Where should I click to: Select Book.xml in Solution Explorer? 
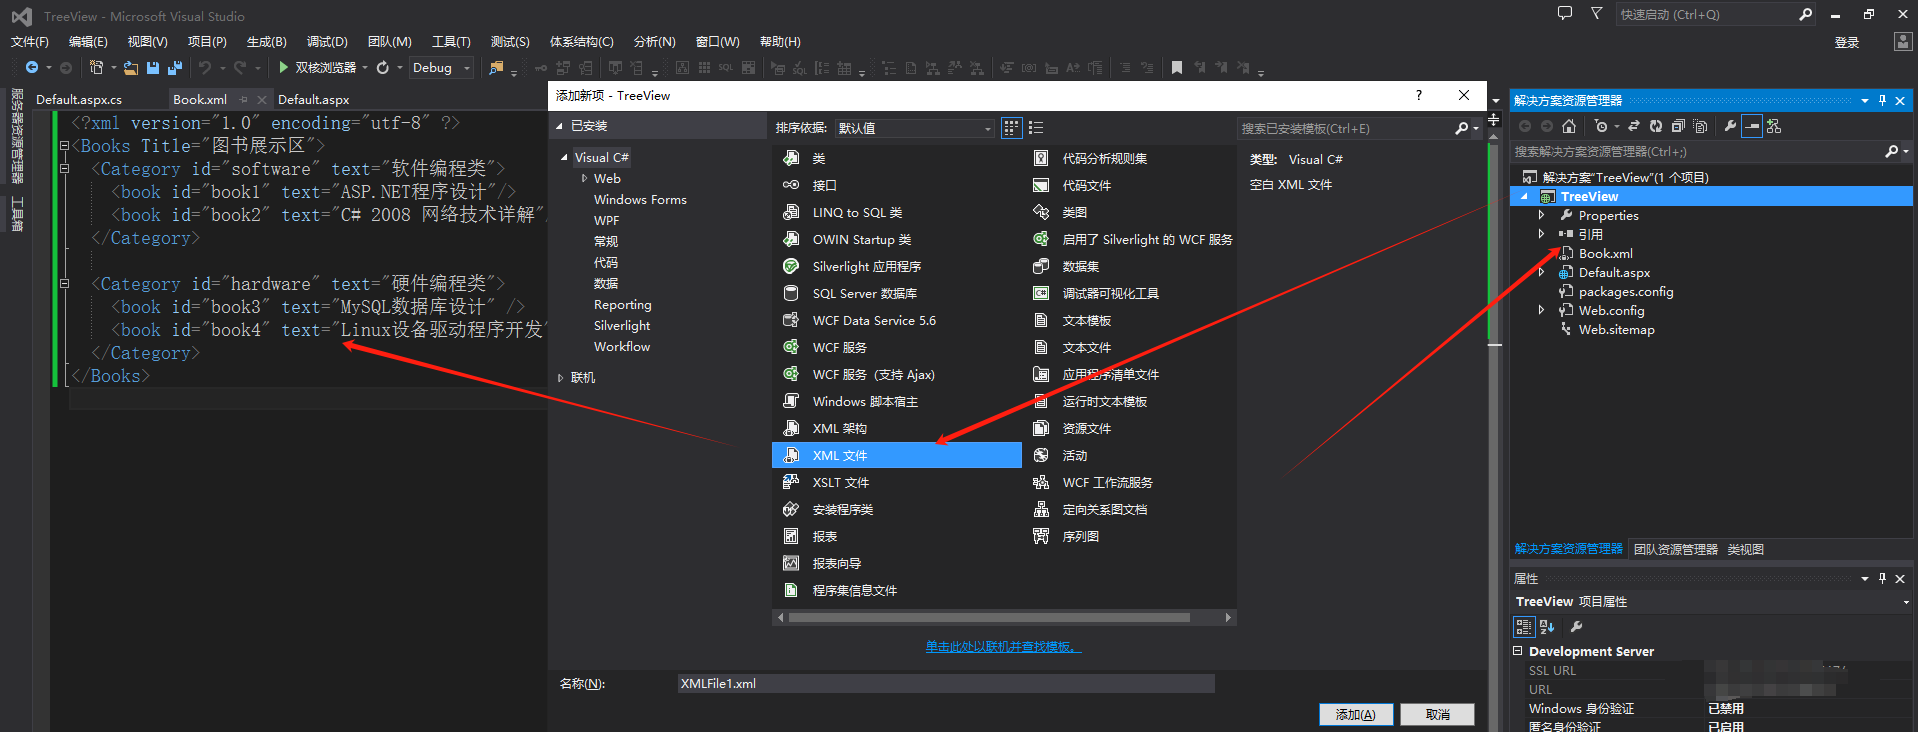(x=1605, y=253)
